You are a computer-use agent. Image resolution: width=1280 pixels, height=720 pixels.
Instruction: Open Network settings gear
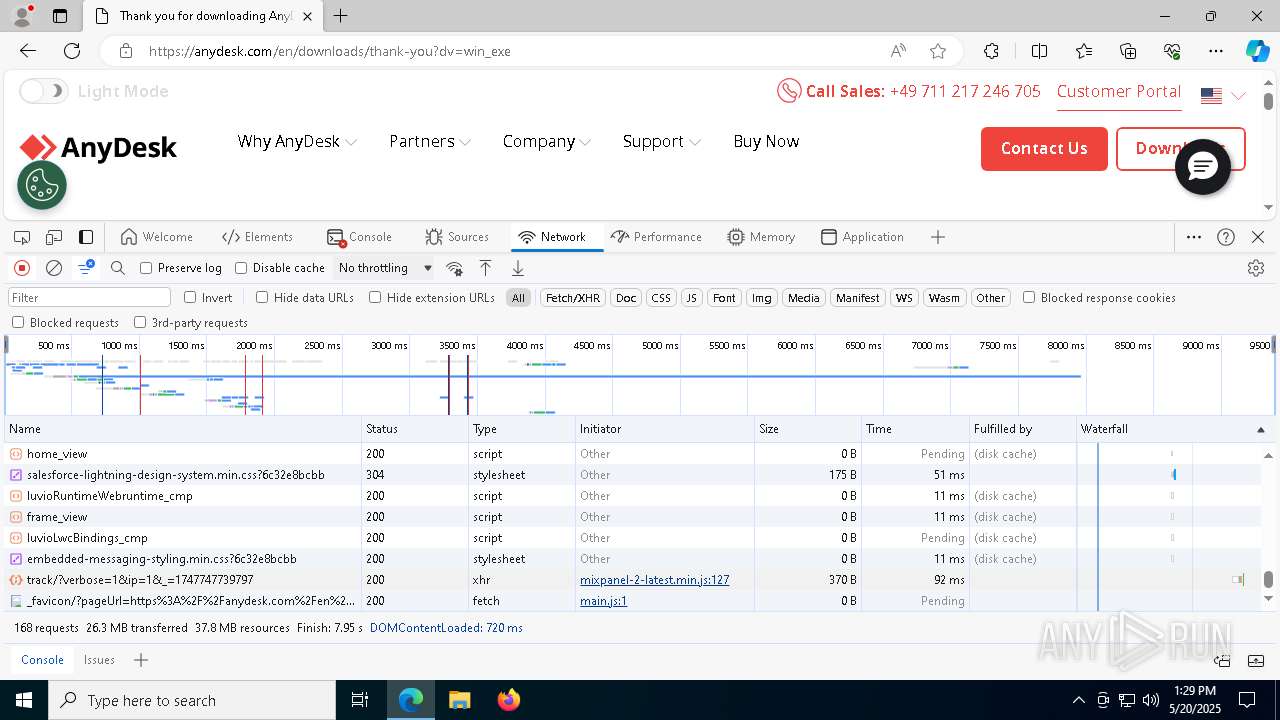[1256, 268]
